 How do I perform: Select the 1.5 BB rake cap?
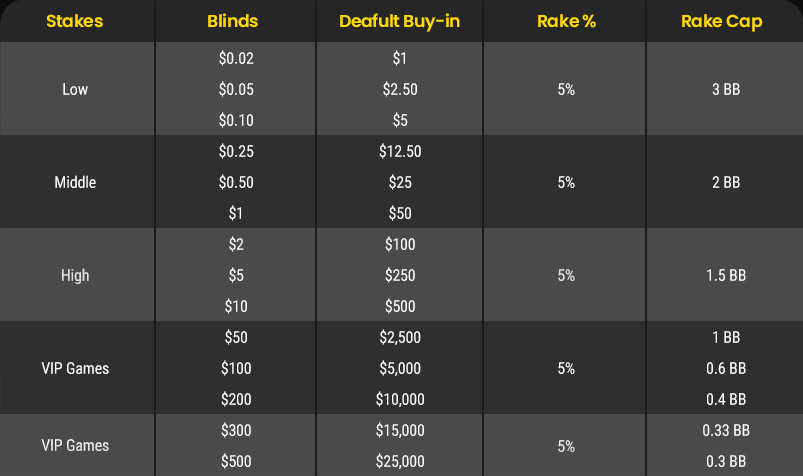(726, 275)
